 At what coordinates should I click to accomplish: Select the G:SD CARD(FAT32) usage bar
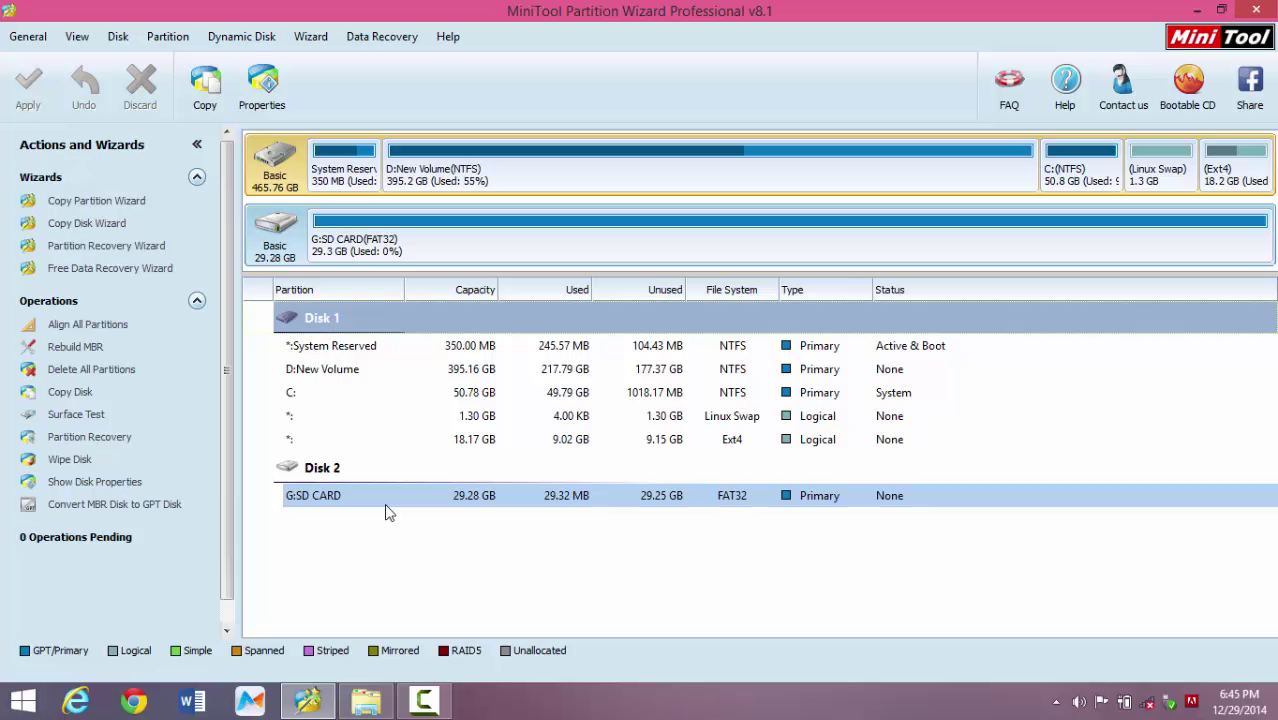tap(790, 221)
